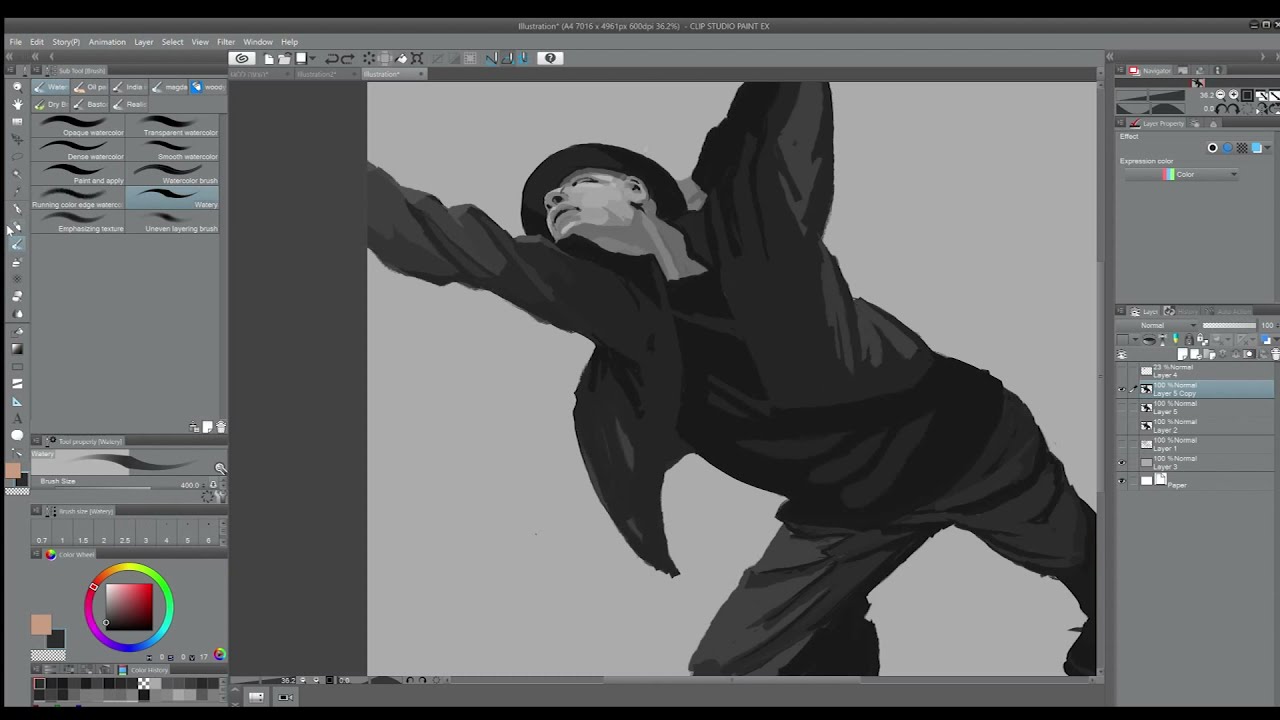Viewport: 1280px width, 720px height.
Task: Create a new raster layer
Action: point(1184,354)
